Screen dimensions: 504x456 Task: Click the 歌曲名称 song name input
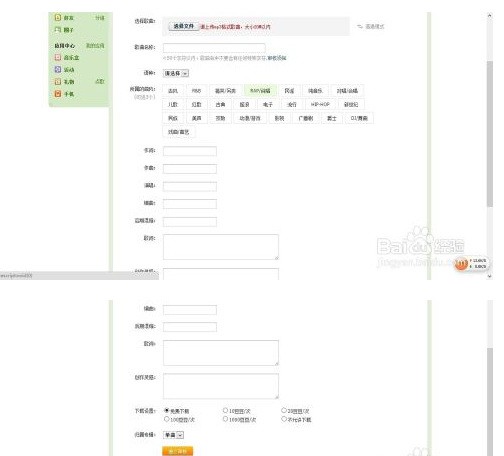214,48
